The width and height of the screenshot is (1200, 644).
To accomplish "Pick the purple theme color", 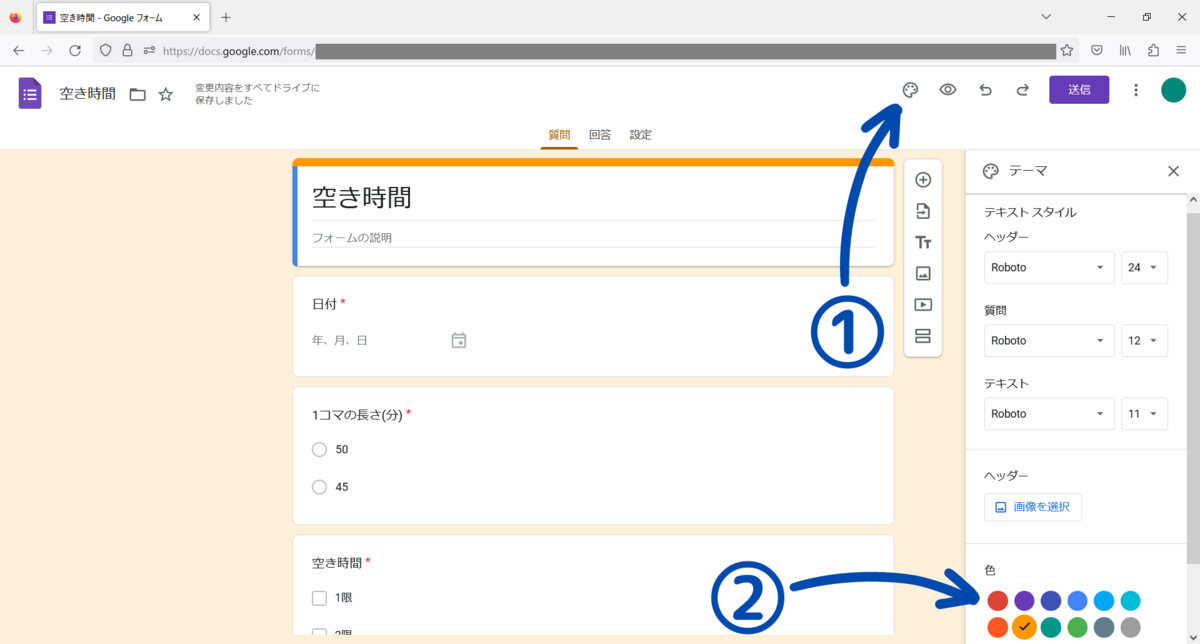I will tap(1024, 601).
